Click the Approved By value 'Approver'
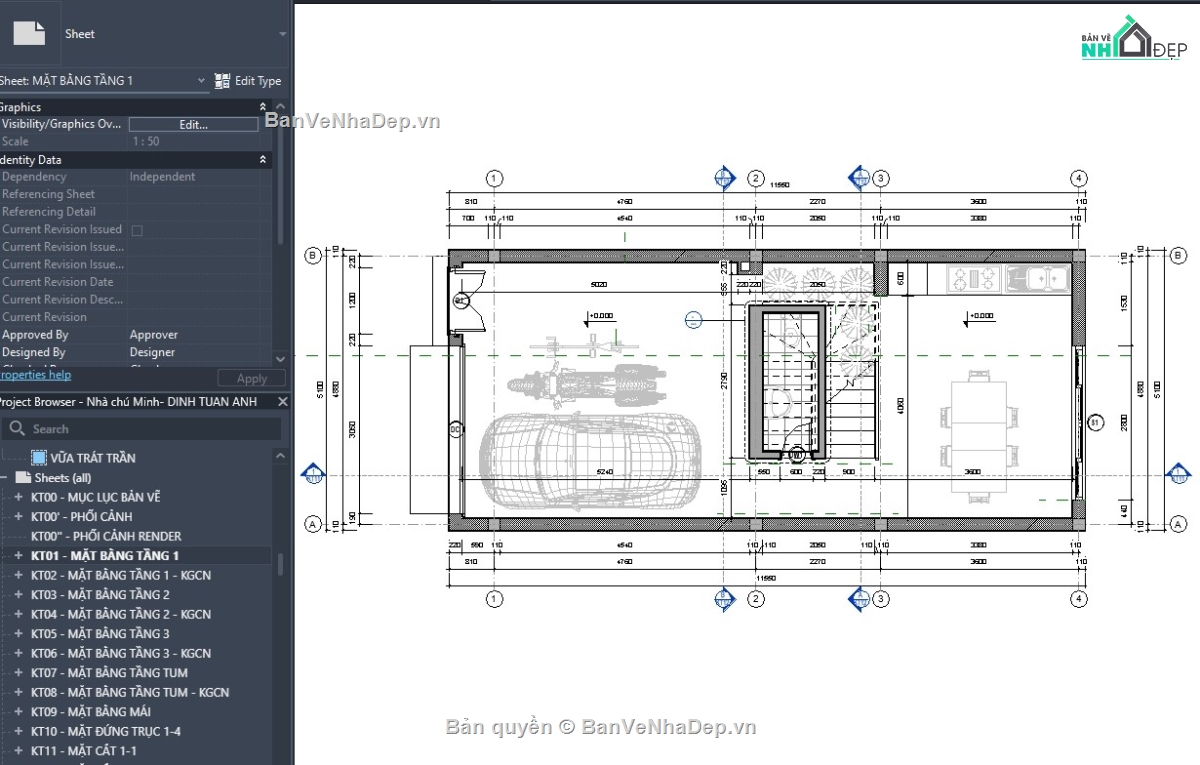Viewport: 1200px width, 765px height. [153, 335]
